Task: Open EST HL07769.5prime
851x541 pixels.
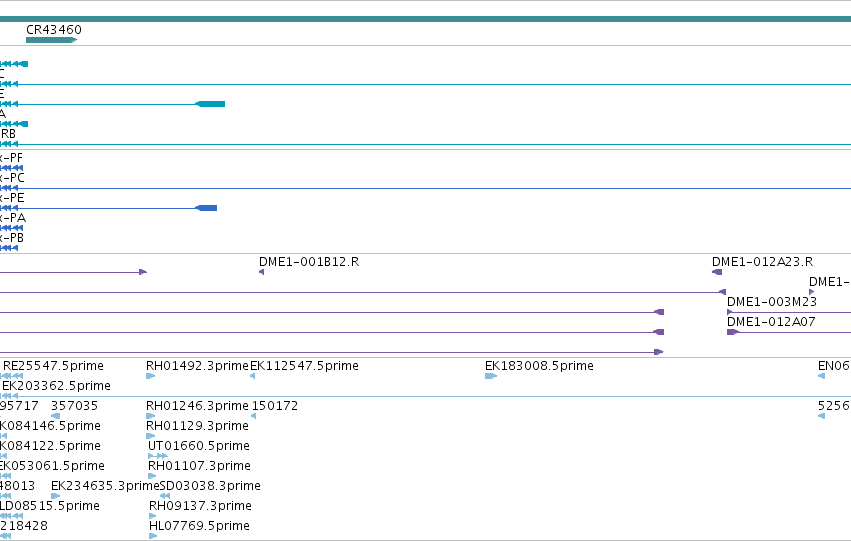Action: click(199, 526)
